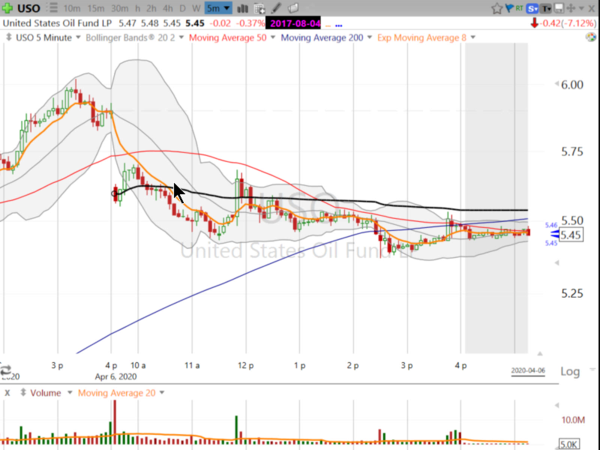The width and height of the screenshot is (600, 450).
Task: Open the color palette icon at chart corner
Action: pyautogui.click(x=591, y=37)
